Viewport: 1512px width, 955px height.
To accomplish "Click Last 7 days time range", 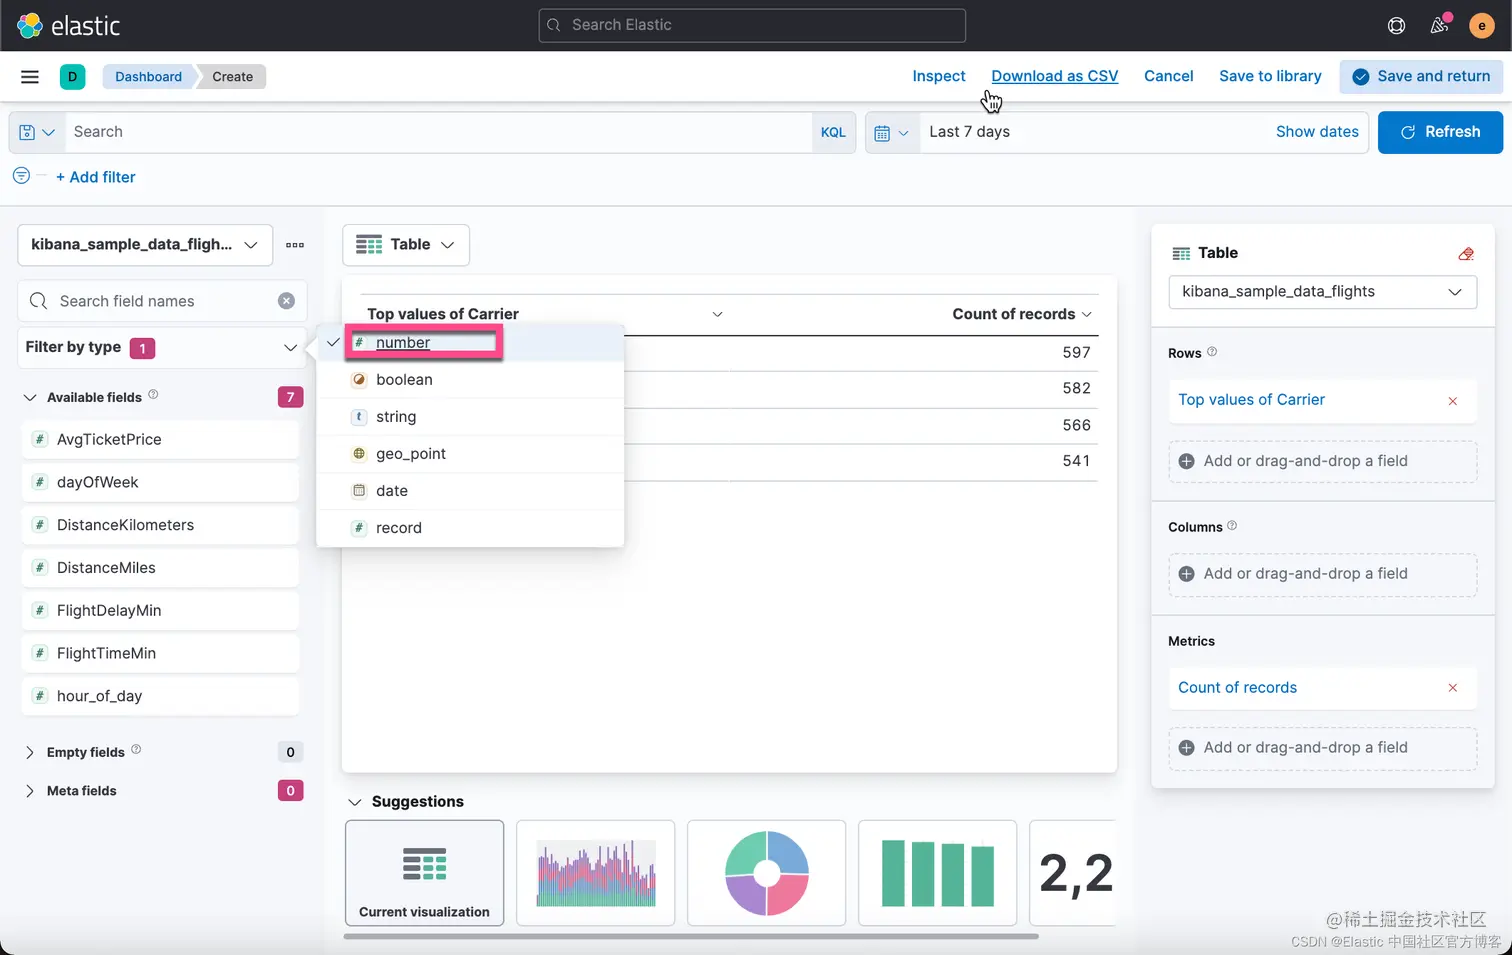I will tap(969, 132).
